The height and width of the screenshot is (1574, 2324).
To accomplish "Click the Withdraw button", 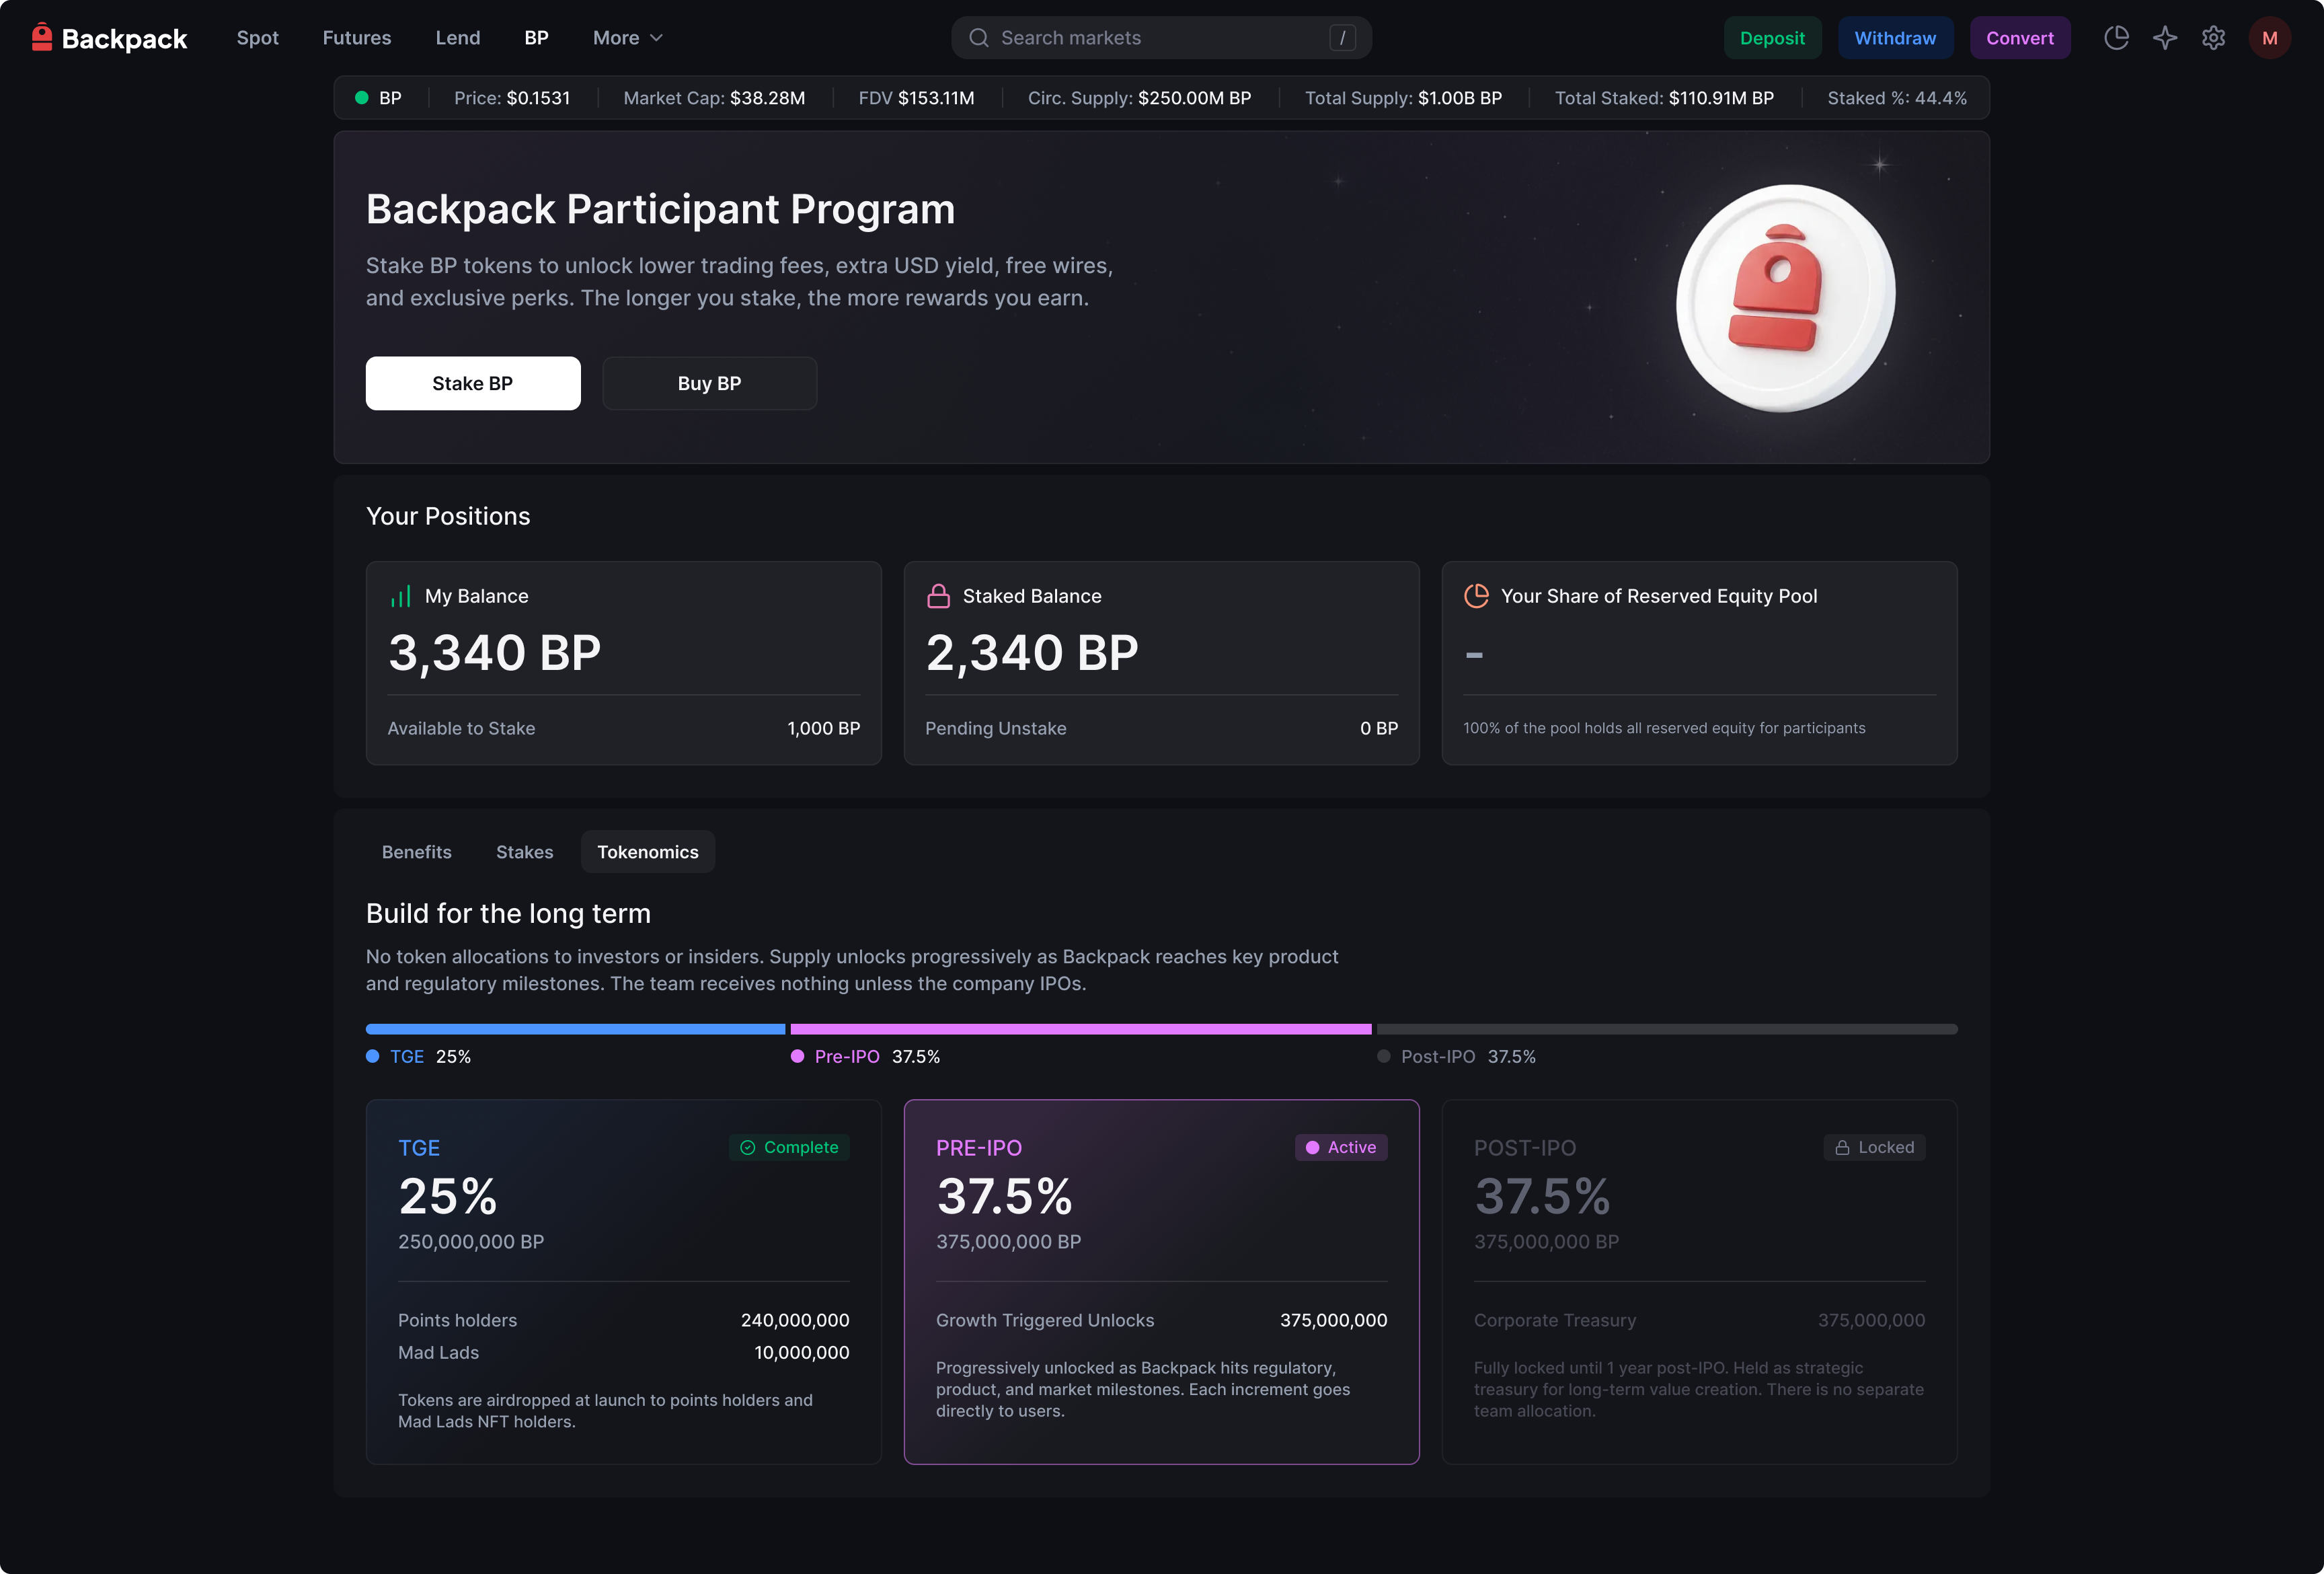I will (x=1895, y=38).
